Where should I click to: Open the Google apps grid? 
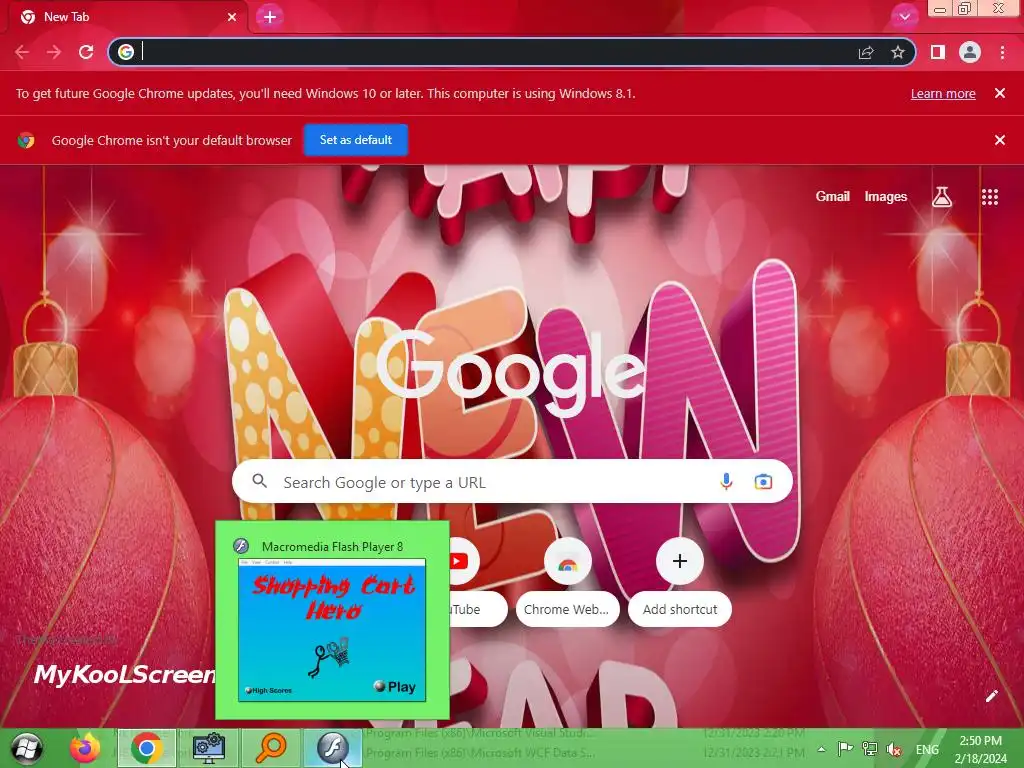(990, 197)
